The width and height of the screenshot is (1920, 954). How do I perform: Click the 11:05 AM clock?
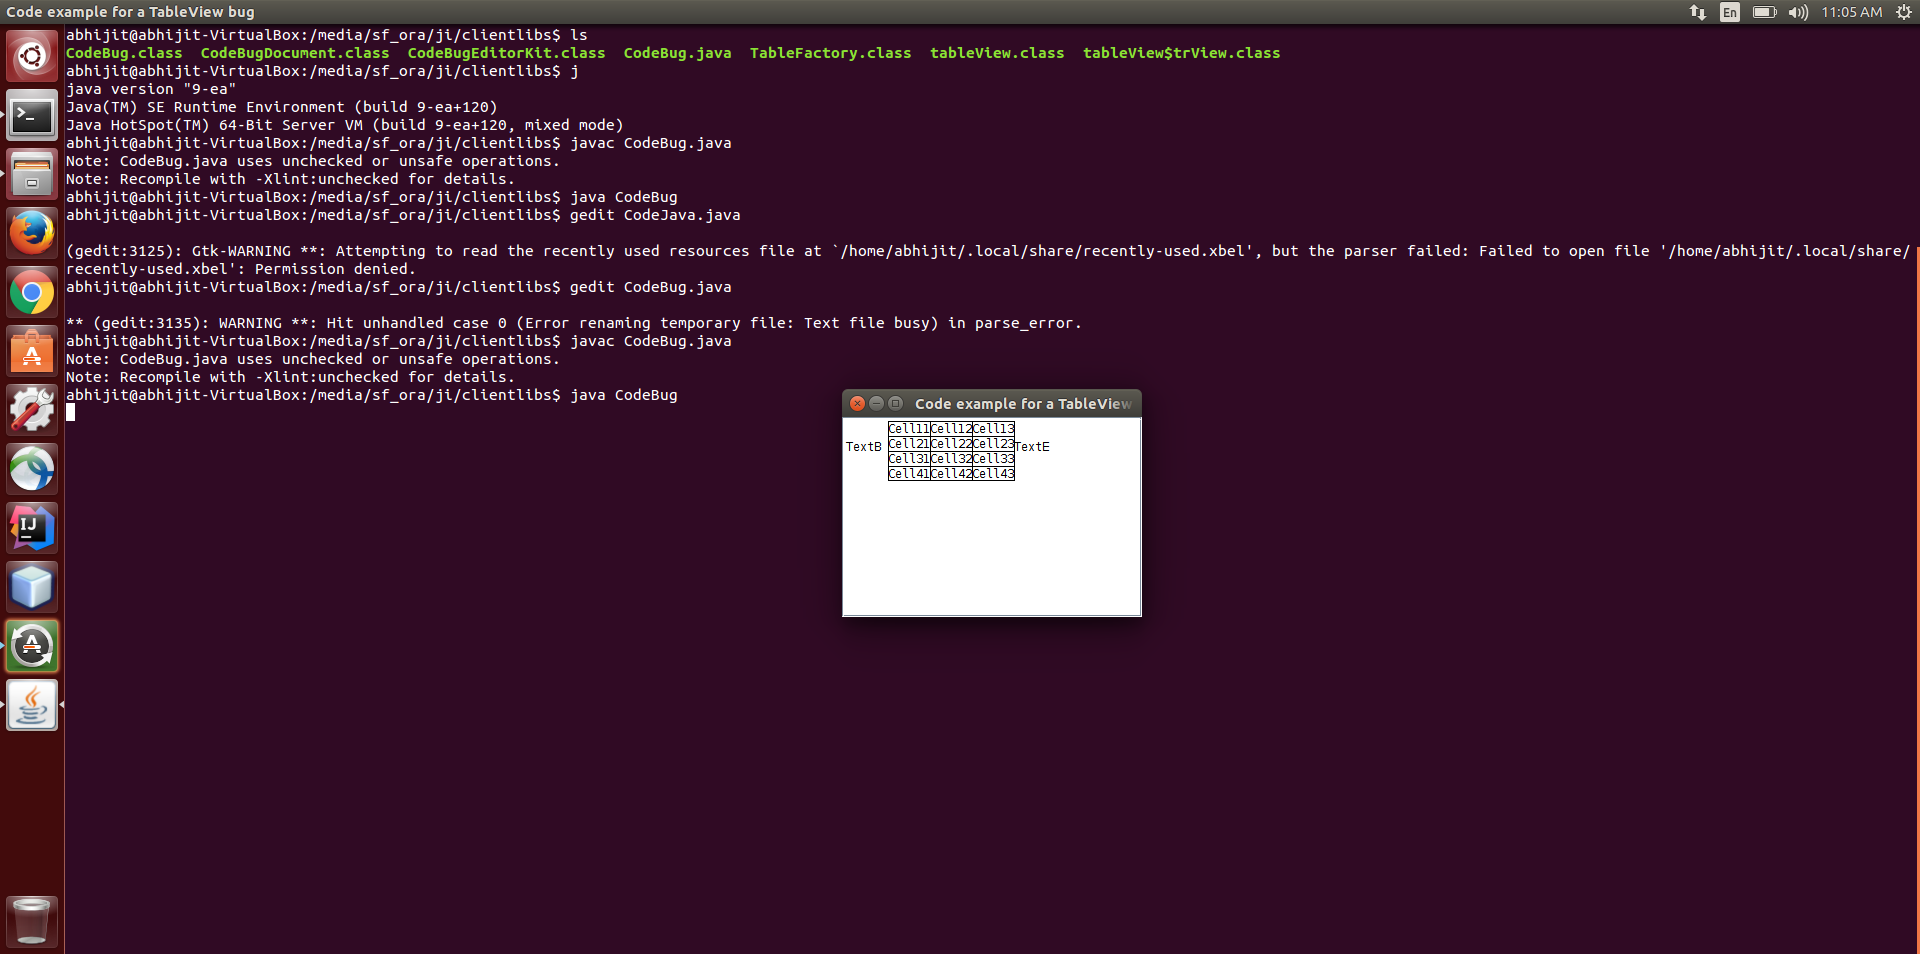[1851, 12]
